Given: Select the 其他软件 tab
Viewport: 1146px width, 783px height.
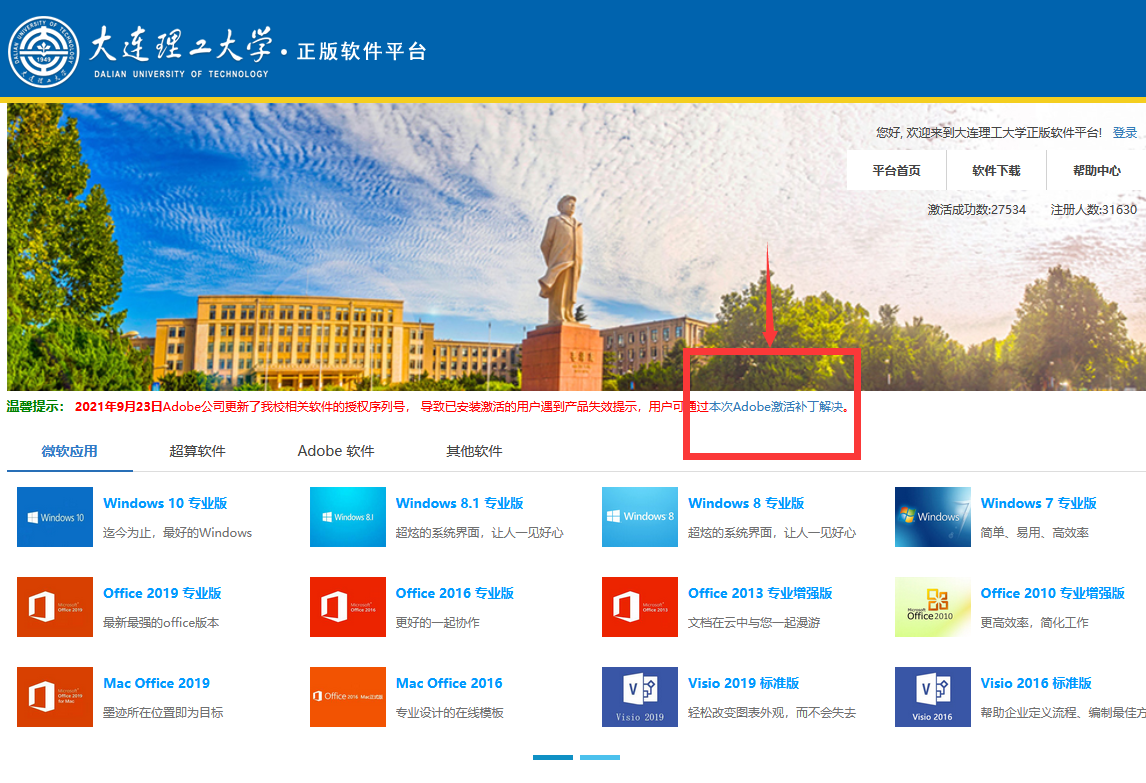Looking at the screenshot, I should (474, 451).
